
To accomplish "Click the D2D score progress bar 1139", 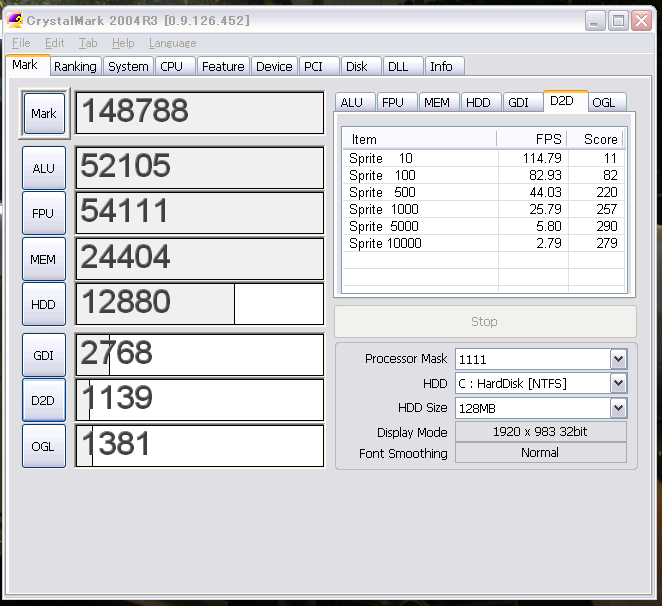I will [200, 400].
